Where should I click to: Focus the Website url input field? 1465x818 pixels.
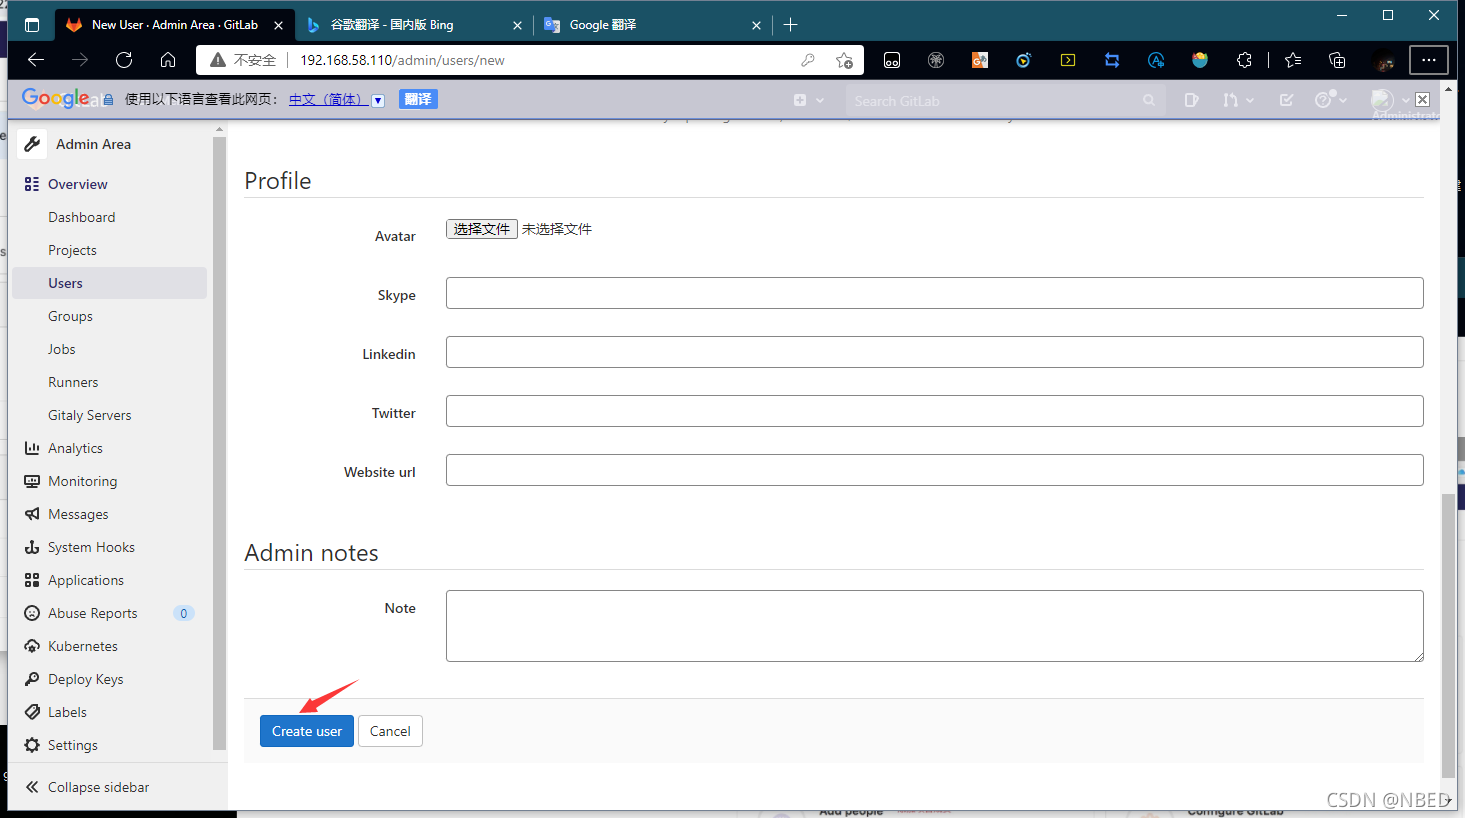934,470
